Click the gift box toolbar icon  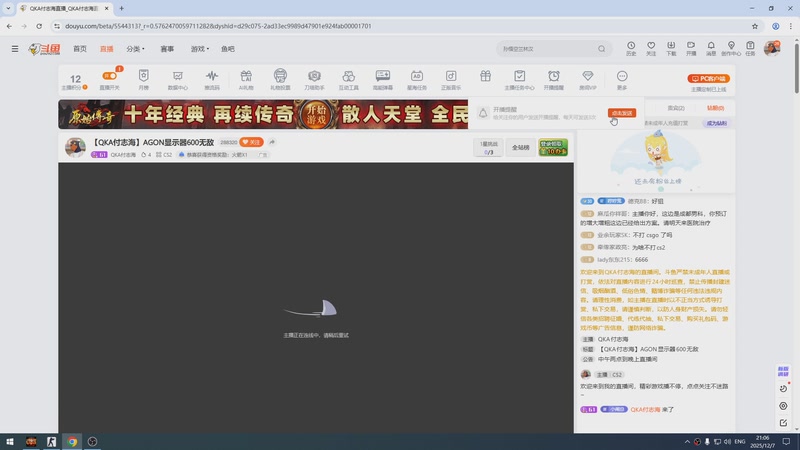click(485, 76)
